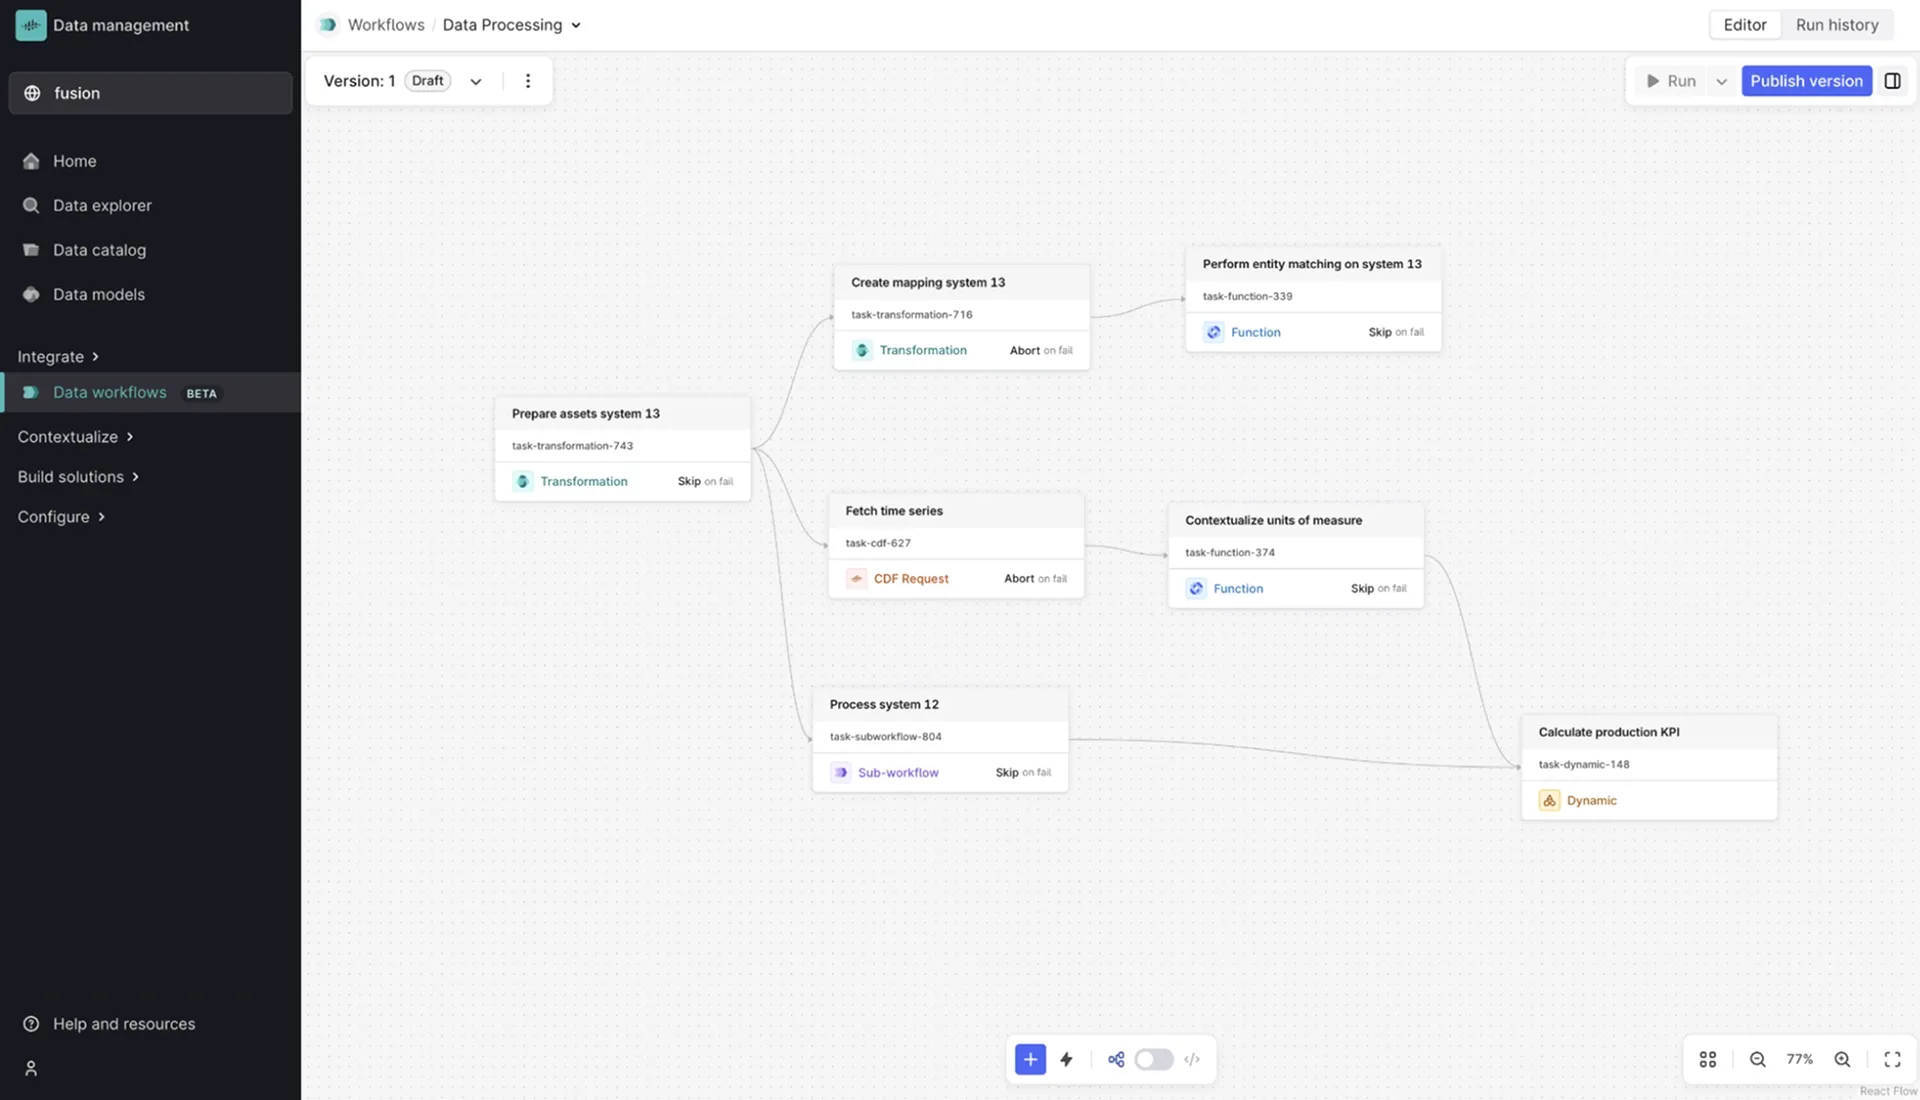The image size is (1920, 1100).
Task: Expand the Configure section
Action: 61,517
